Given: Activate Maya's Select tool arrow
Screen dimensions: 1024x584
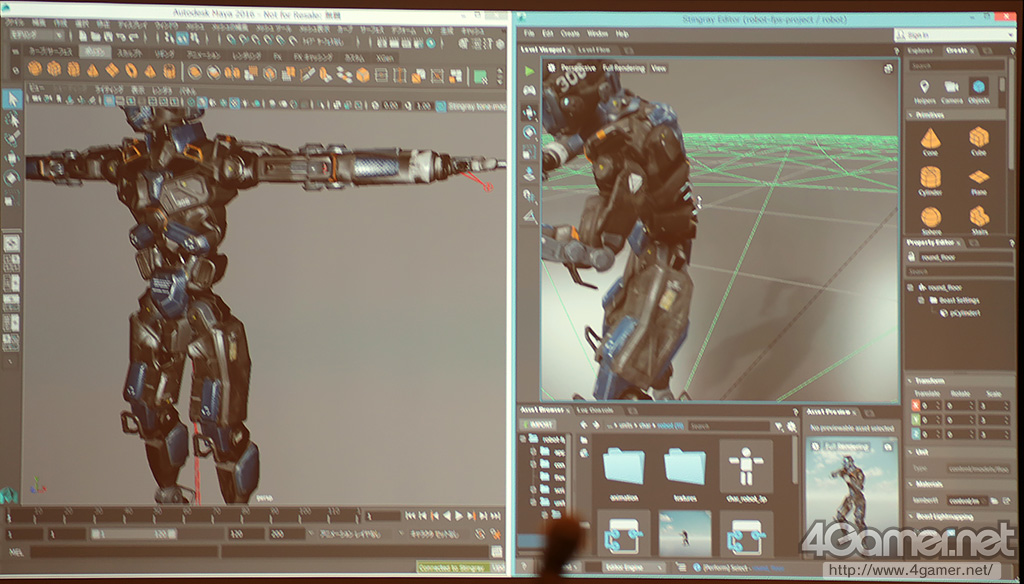Looking at the screenshot, I should 12,98.
